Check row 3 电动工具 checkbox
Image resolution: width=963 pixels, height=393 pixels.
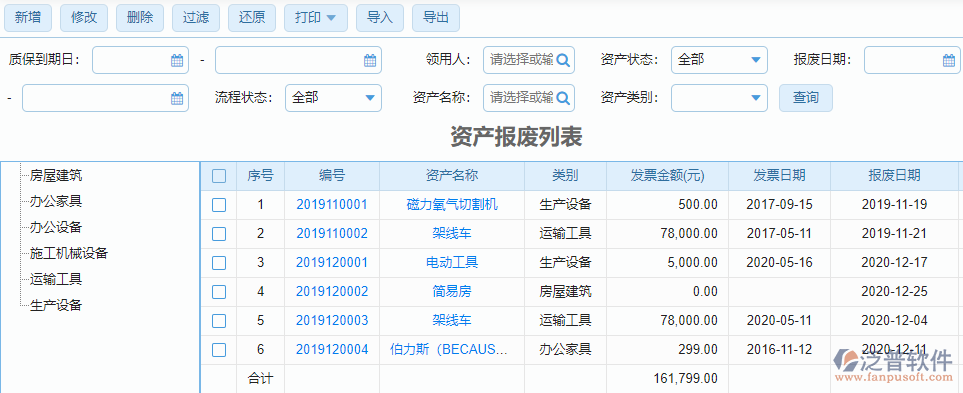[x=219, y=263]
